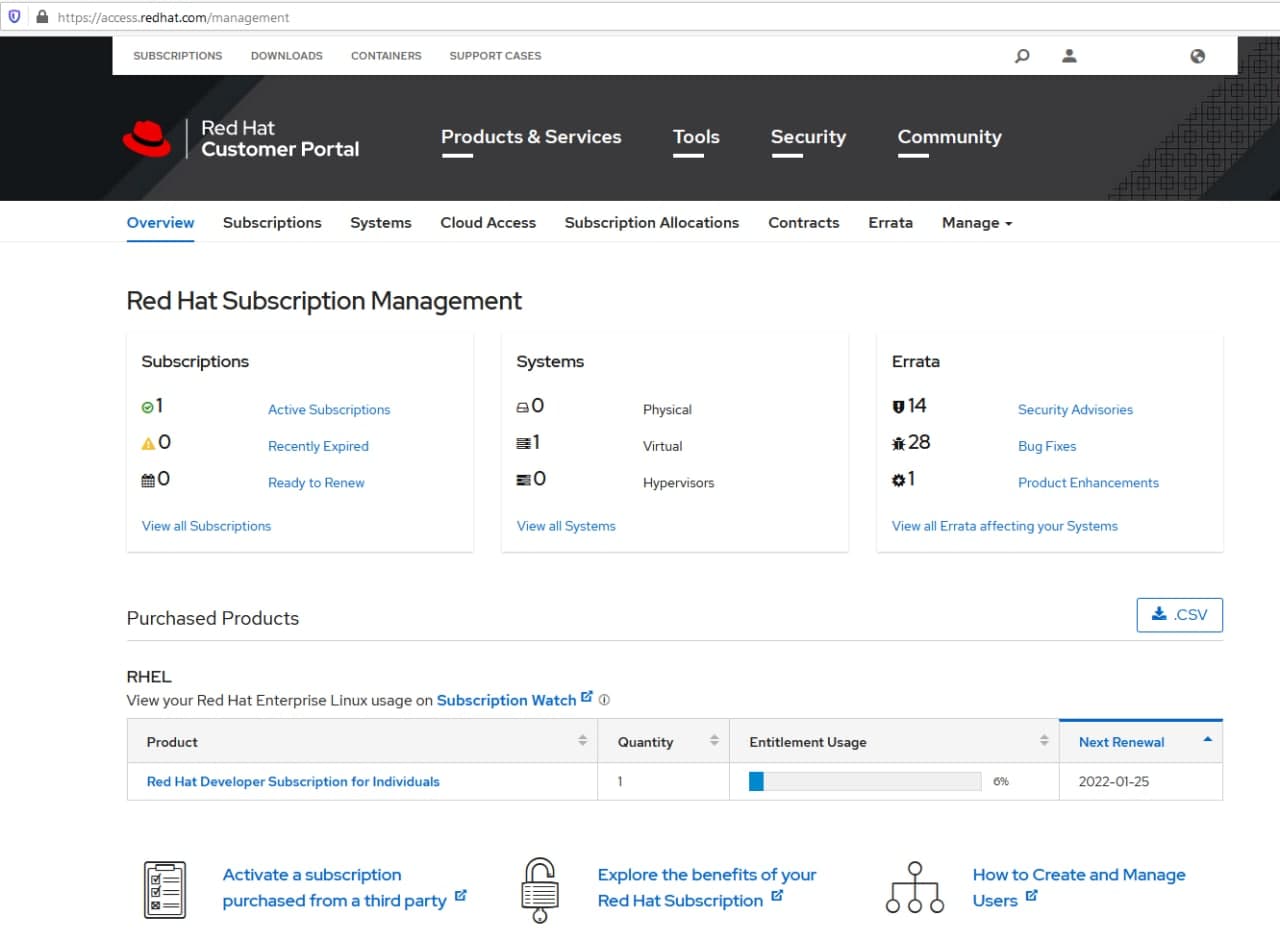The width and height of the screenshot is (1280, 940).
Task: Click CONTAINERS in the top utility bar
Action: (386, 56)
